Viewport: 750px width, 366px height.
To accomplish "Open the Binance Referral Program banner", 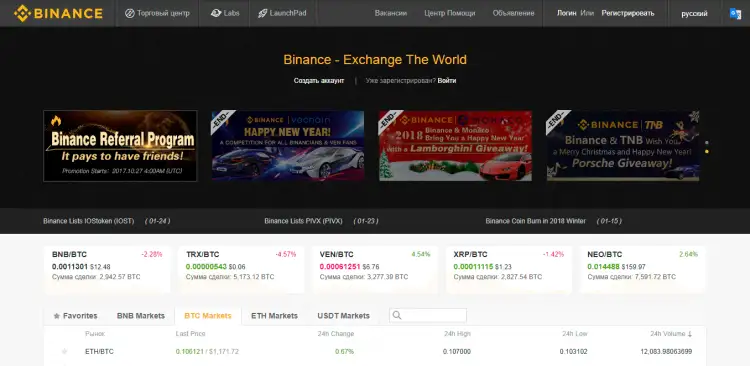I will click(x=120, y=146).
